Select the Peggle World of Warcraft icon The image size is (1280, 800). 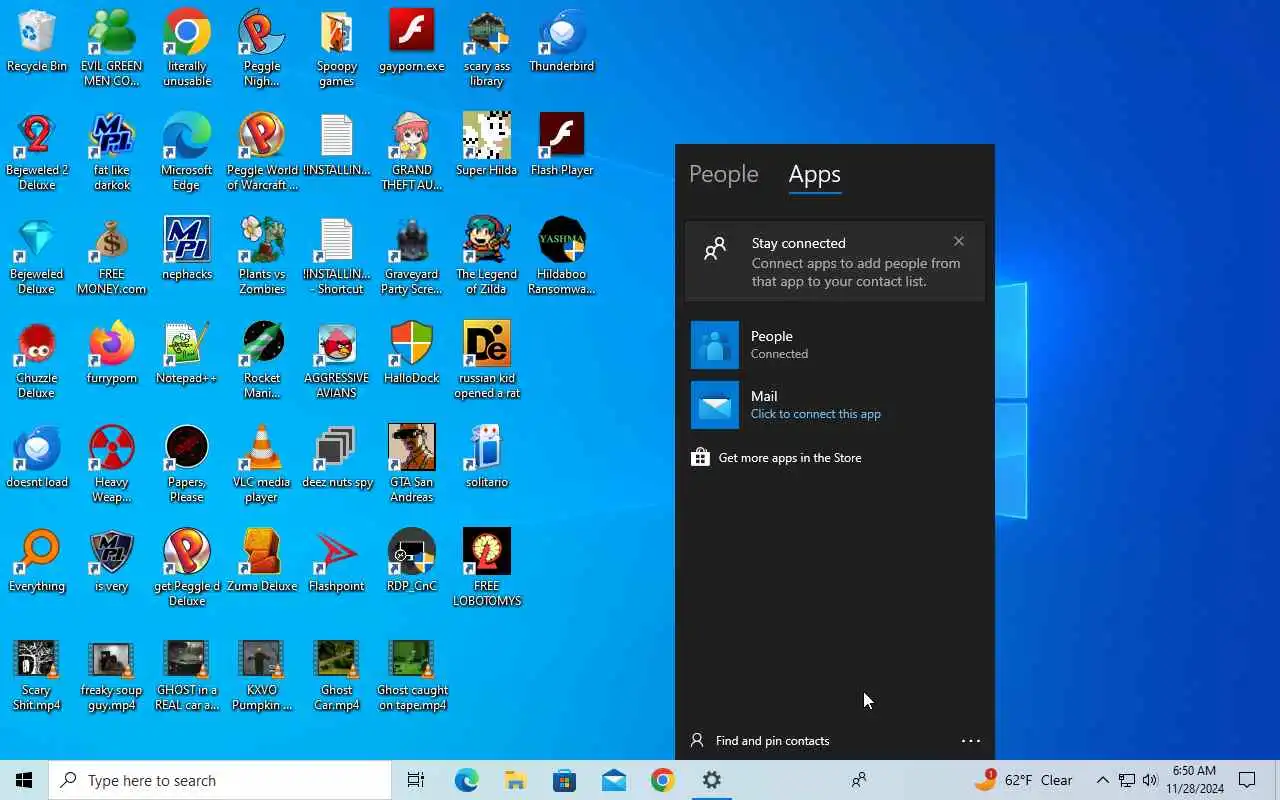[x=262, y=153]
